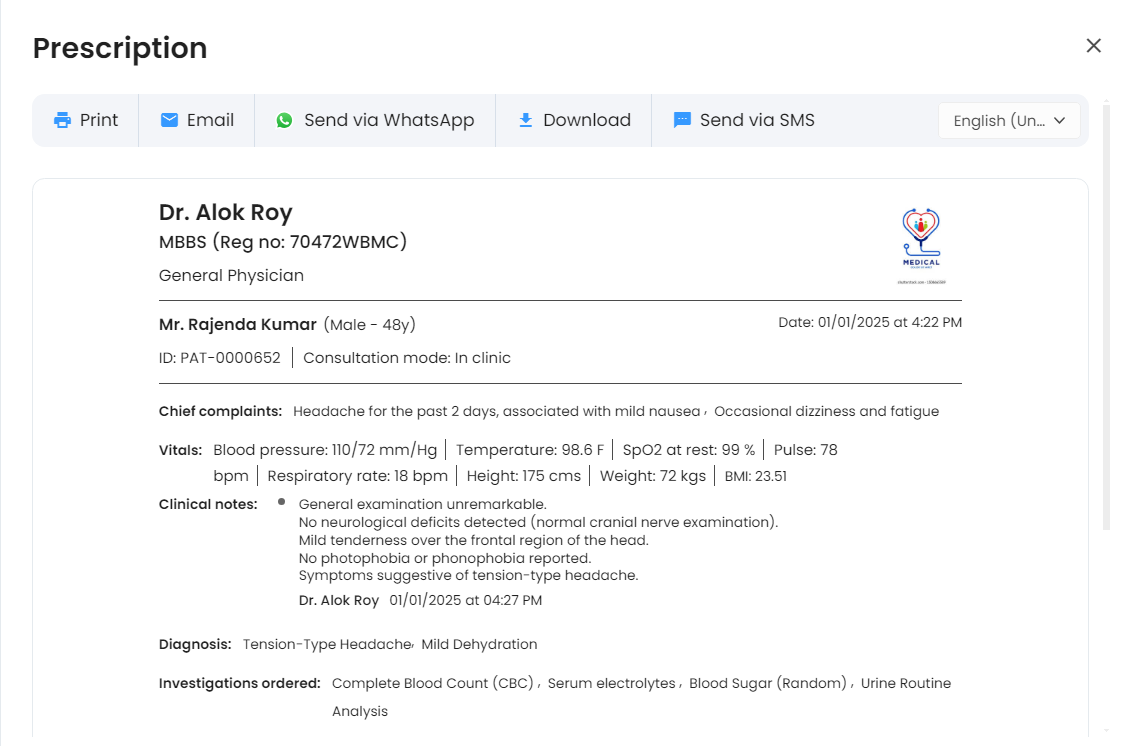1128x746 pixels.
Task: Expand the language selector chevron arrow
Action: tap(1060, 120)
